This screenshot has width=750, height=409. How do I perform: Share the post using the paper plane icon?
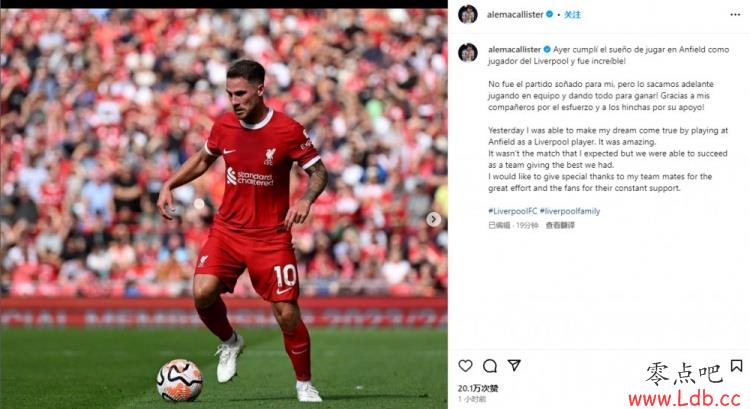[514, 365]
